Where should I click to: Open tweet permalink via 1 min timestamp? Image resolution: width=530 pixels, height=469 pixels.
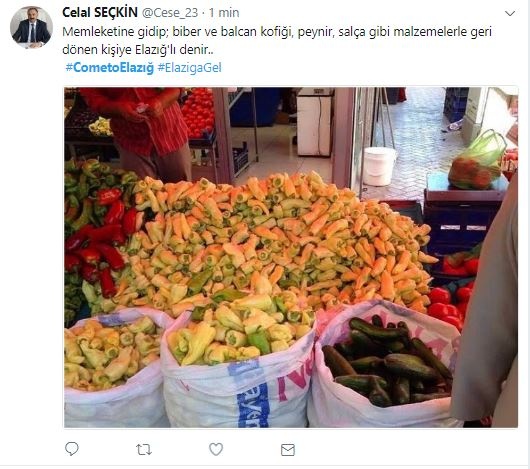pos(224,13)
